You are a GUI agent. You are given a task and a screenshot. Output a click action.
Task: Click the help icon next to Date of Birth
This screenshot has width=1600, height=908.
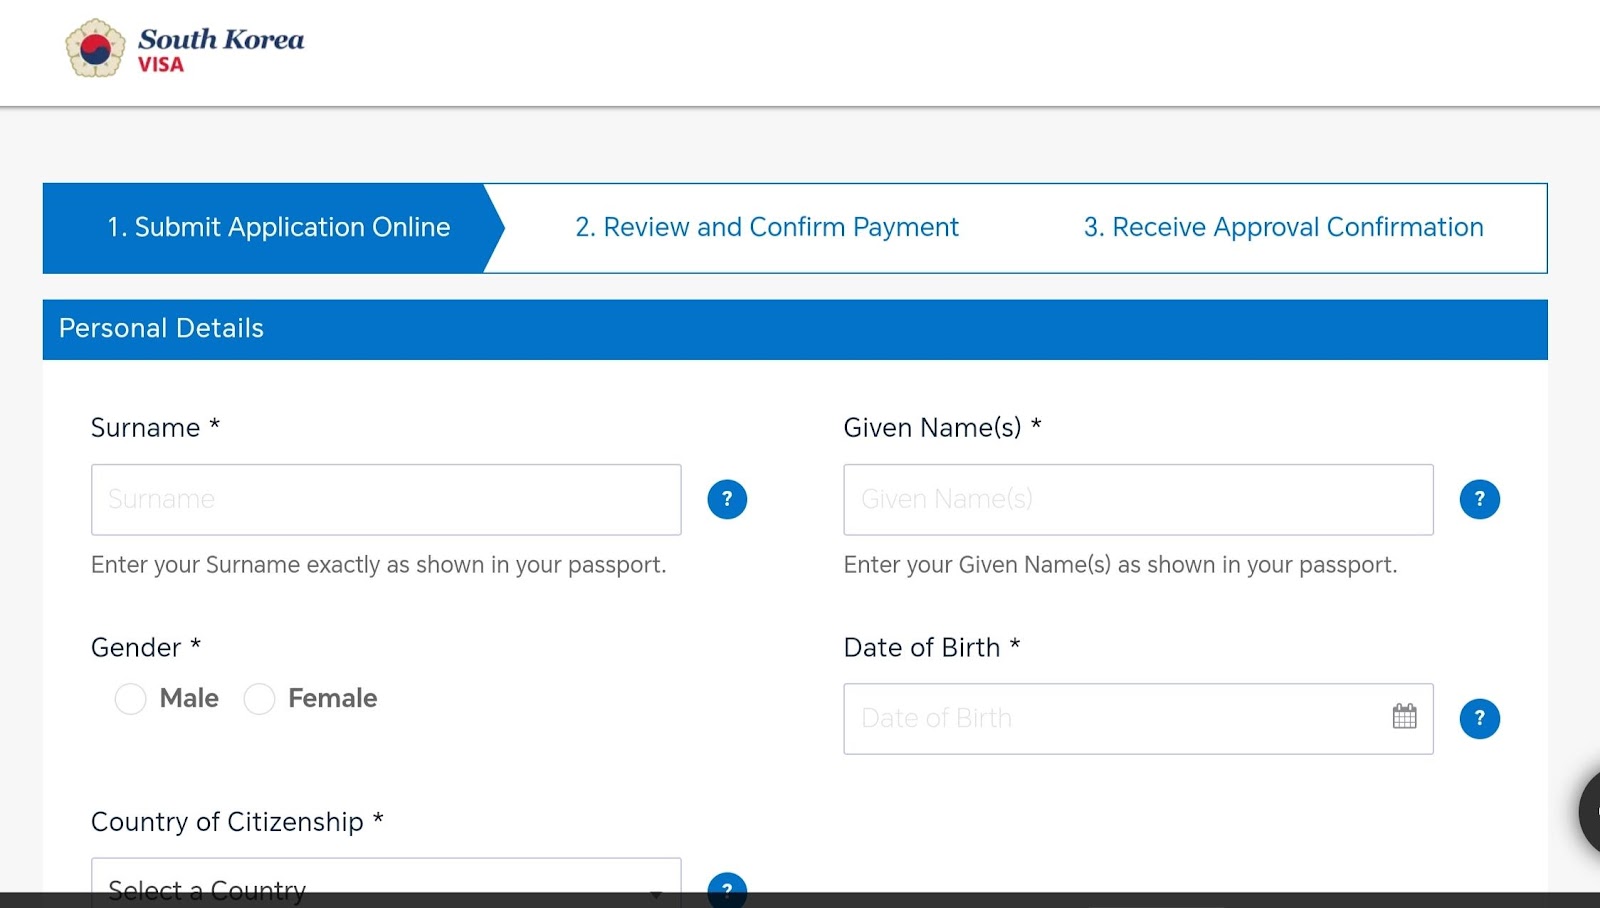pyautogui.click(x=1479, y=718)
